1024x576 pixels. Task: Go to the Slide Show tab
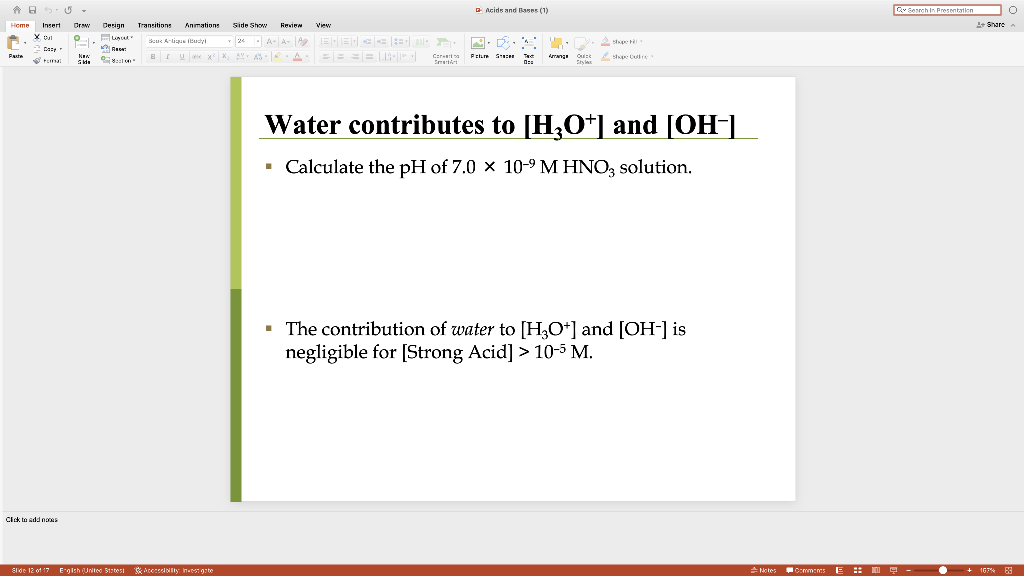(x=249, y=25)
